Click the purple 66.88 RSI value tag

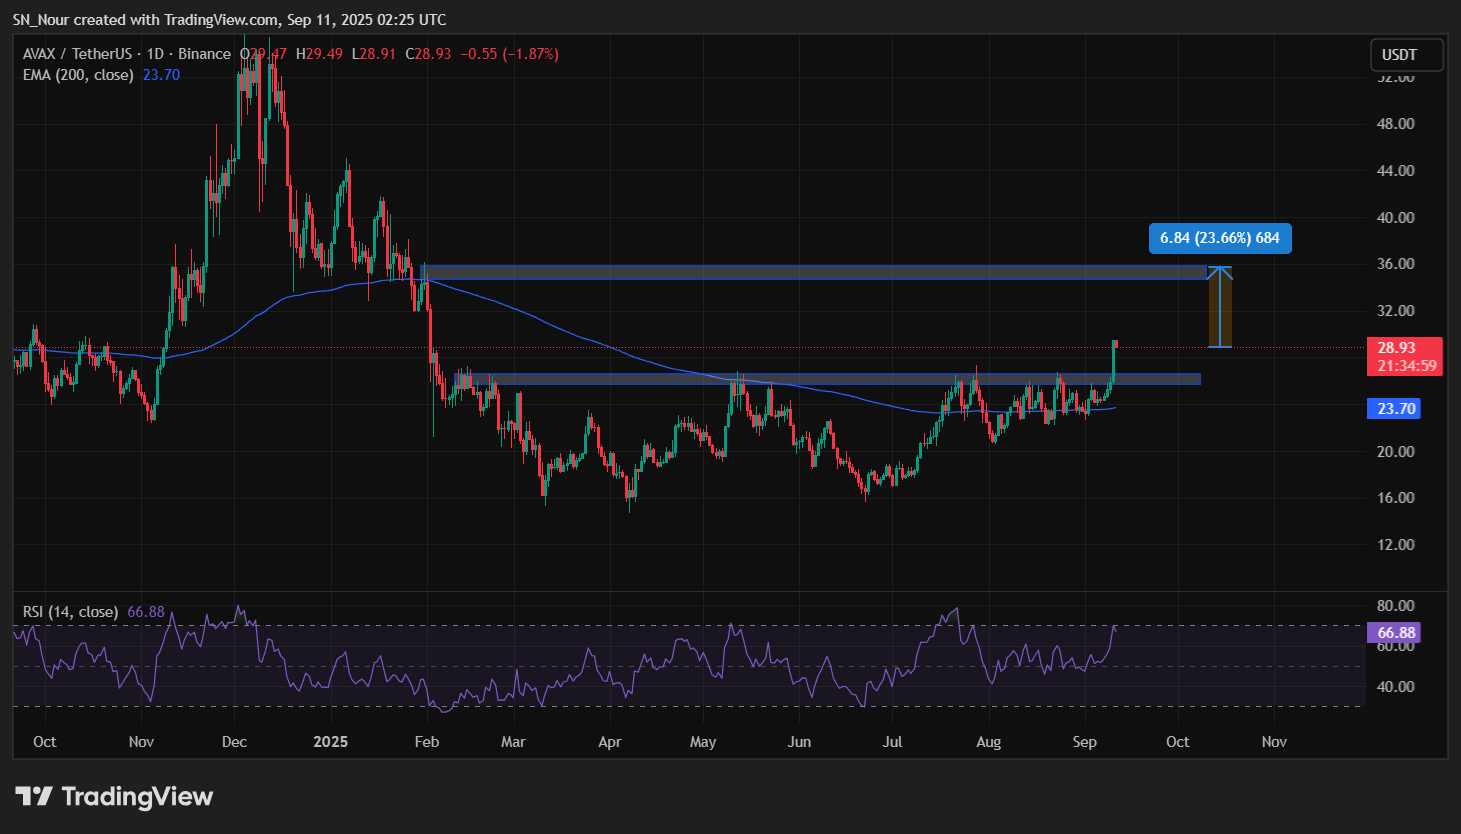1395,632
